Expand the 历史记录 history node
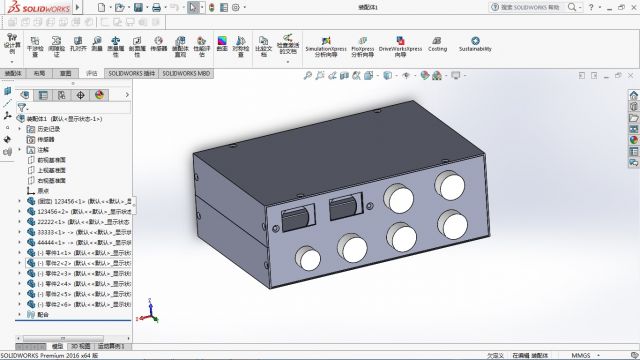The image size is (640, 360). 19,129
